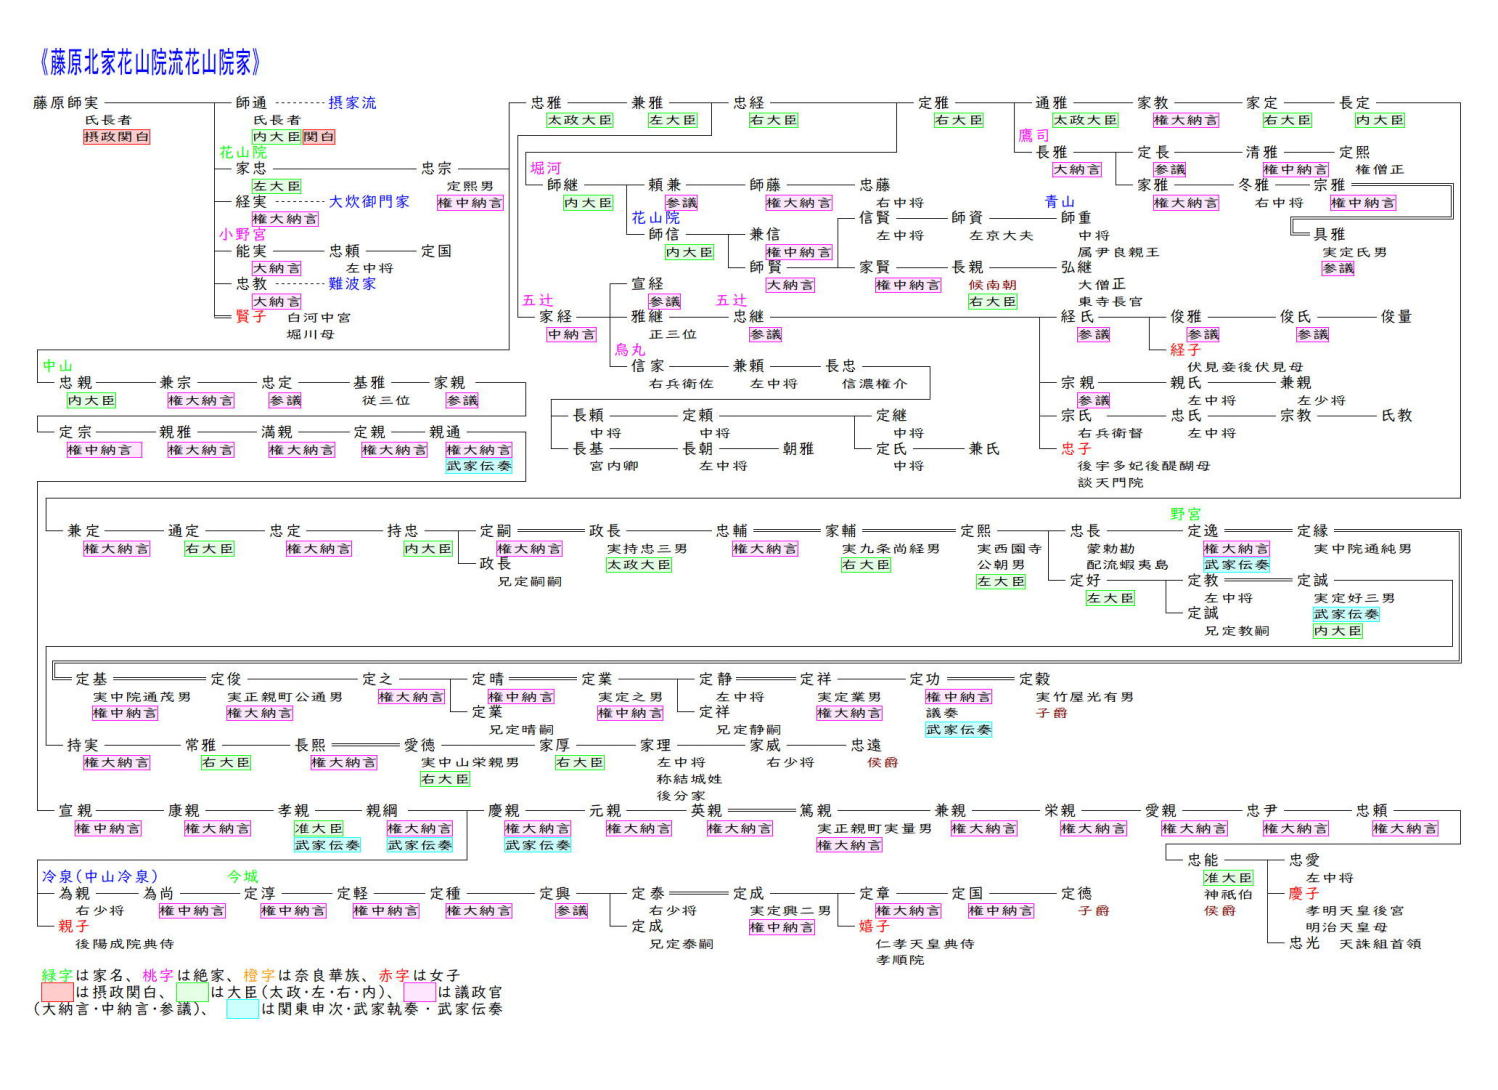Click the magenta 堀河 branch label
The width and height of the screenshot is (1498, 1090).
click(546, 168)
